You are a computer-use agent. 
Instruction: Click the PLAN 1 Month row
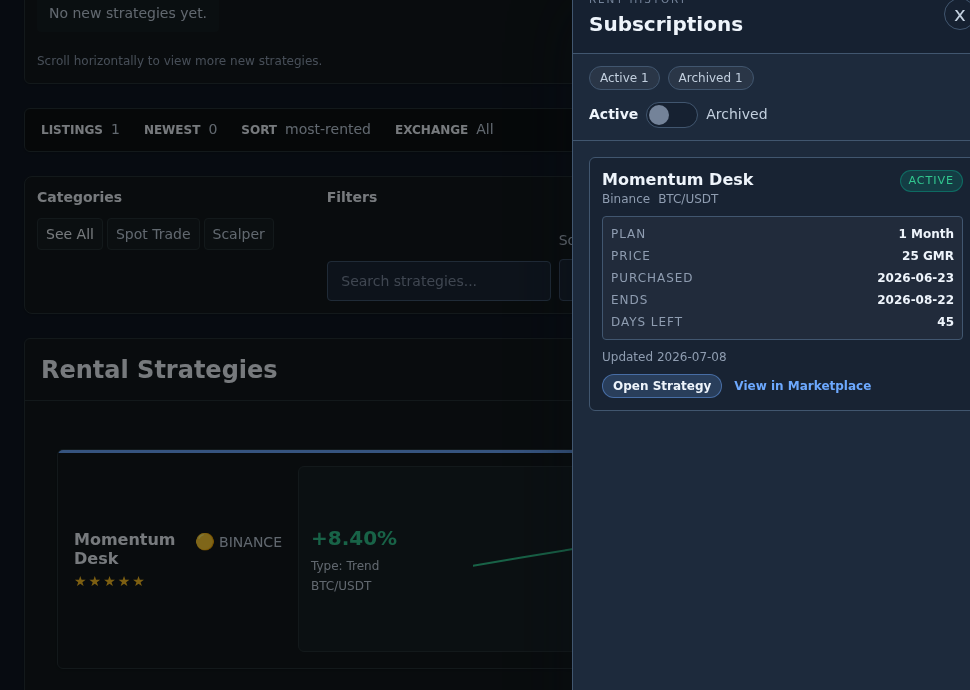782,234
